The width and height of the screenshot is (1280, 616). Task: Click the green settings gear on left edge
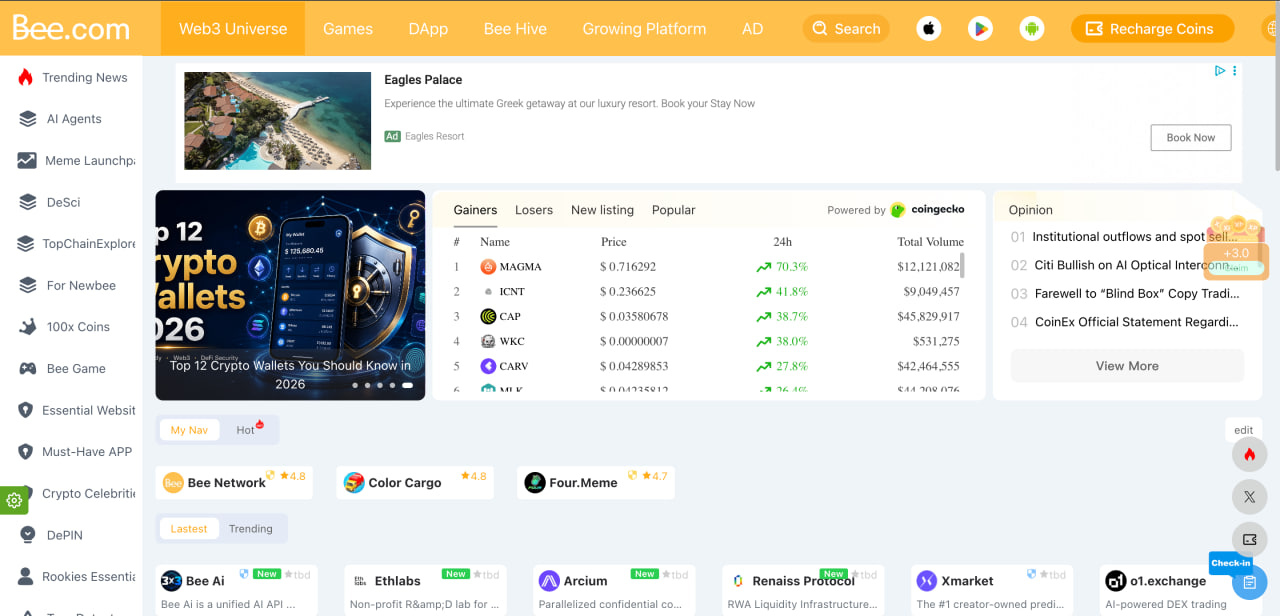tap(14, 501)
